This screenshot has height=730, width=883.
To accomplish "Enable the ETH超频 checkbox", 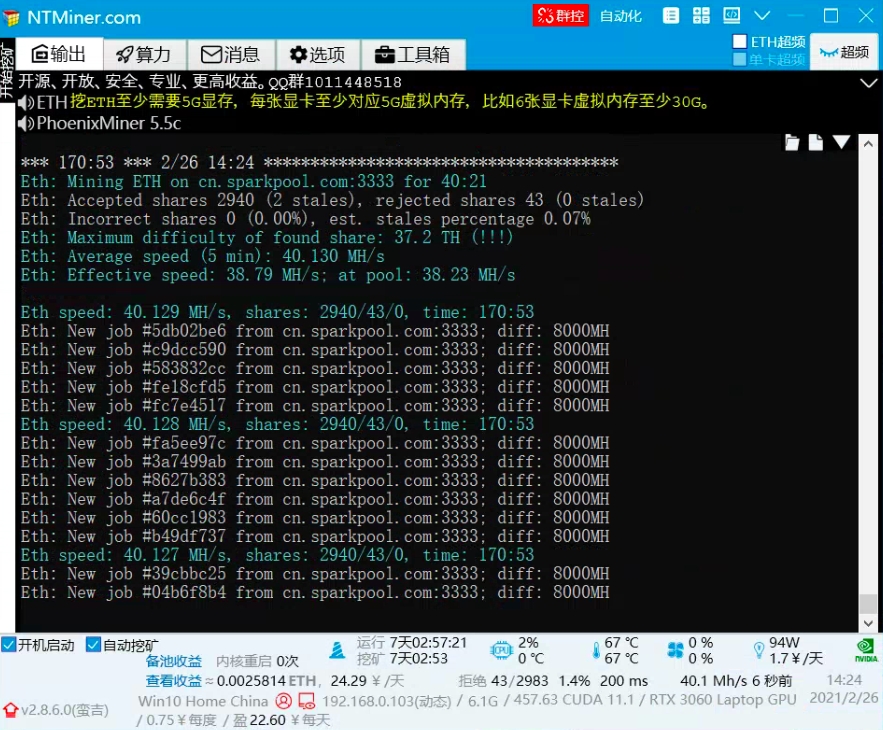I will 740,42.
